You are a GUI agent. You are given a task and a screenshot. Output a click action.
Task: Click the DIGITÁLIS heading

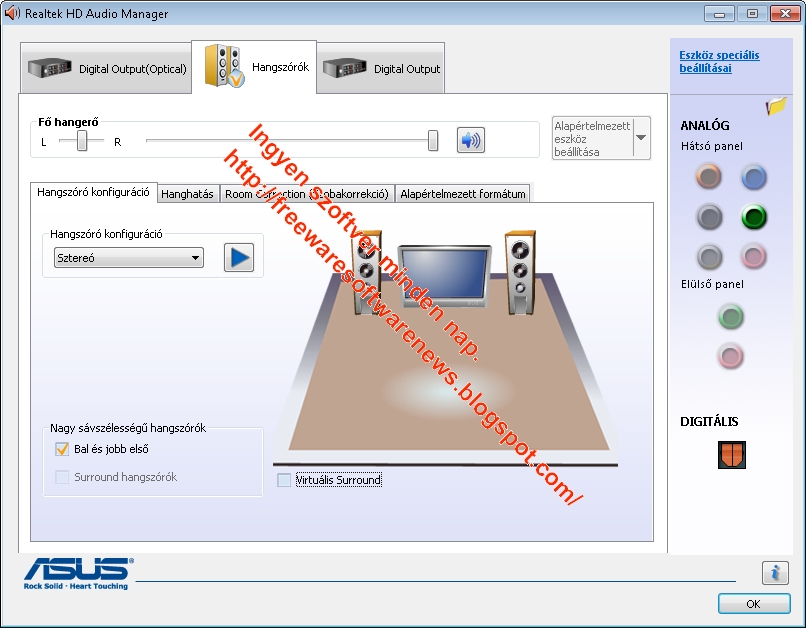pyautogui.click(x=709, y=421)
